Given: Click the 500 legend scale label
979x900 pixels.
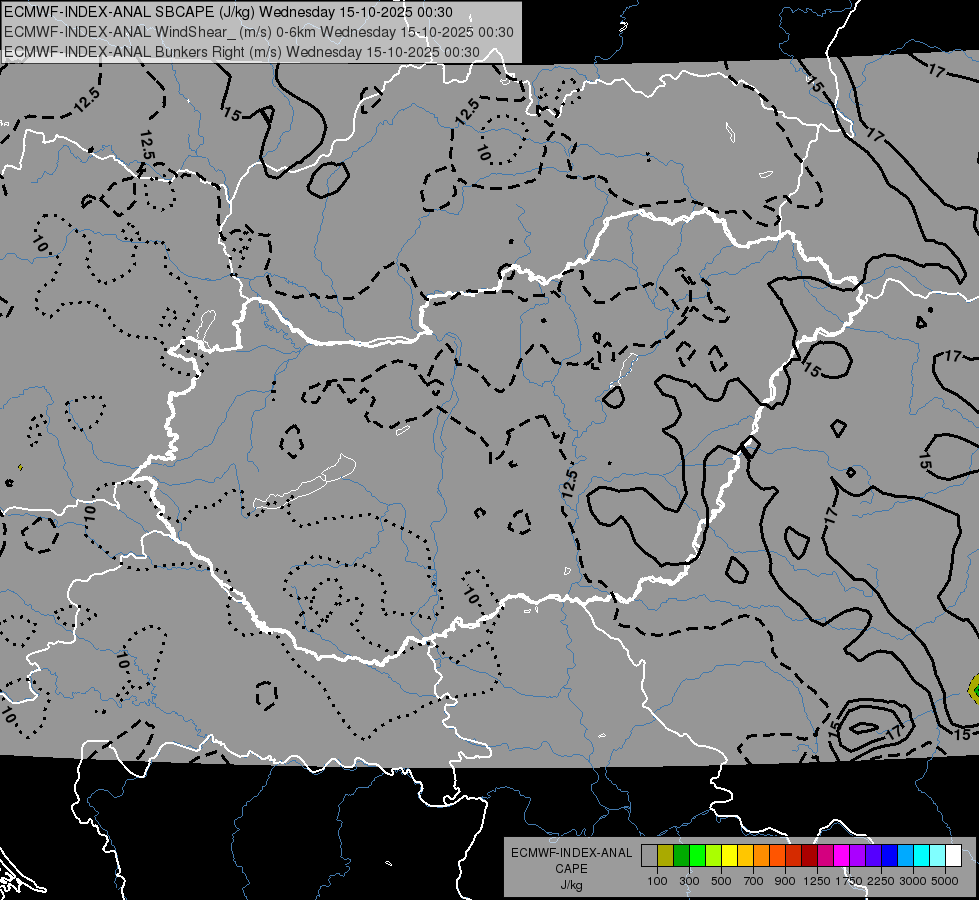Looking at the screenshot, I should point(721,881).
